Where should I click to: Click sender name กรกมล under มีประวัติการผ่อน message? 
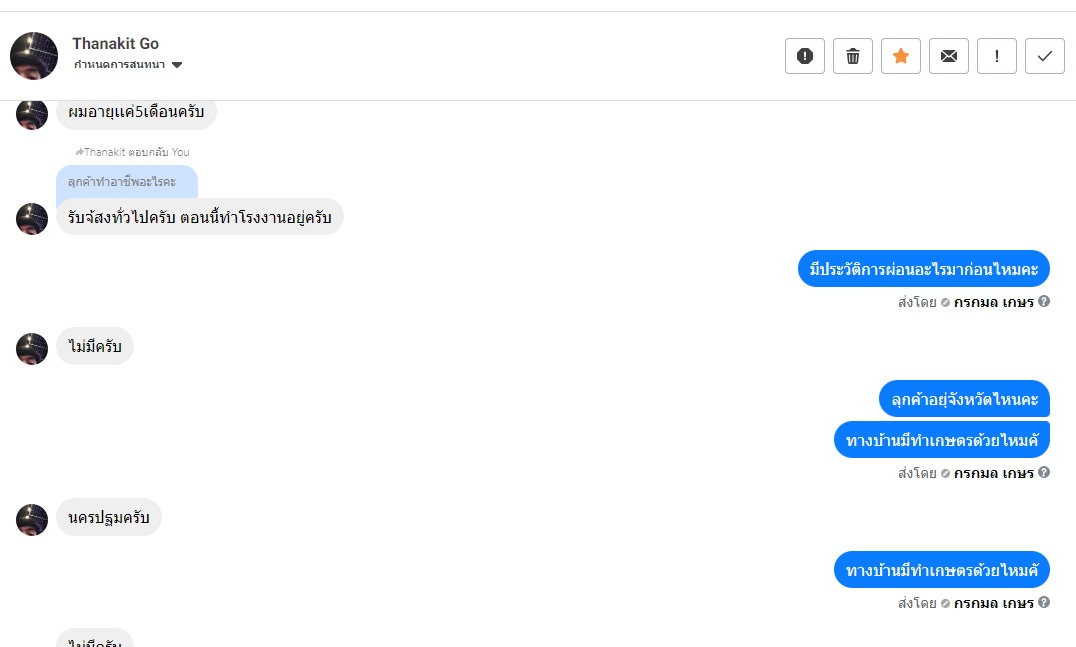point(993,302)
